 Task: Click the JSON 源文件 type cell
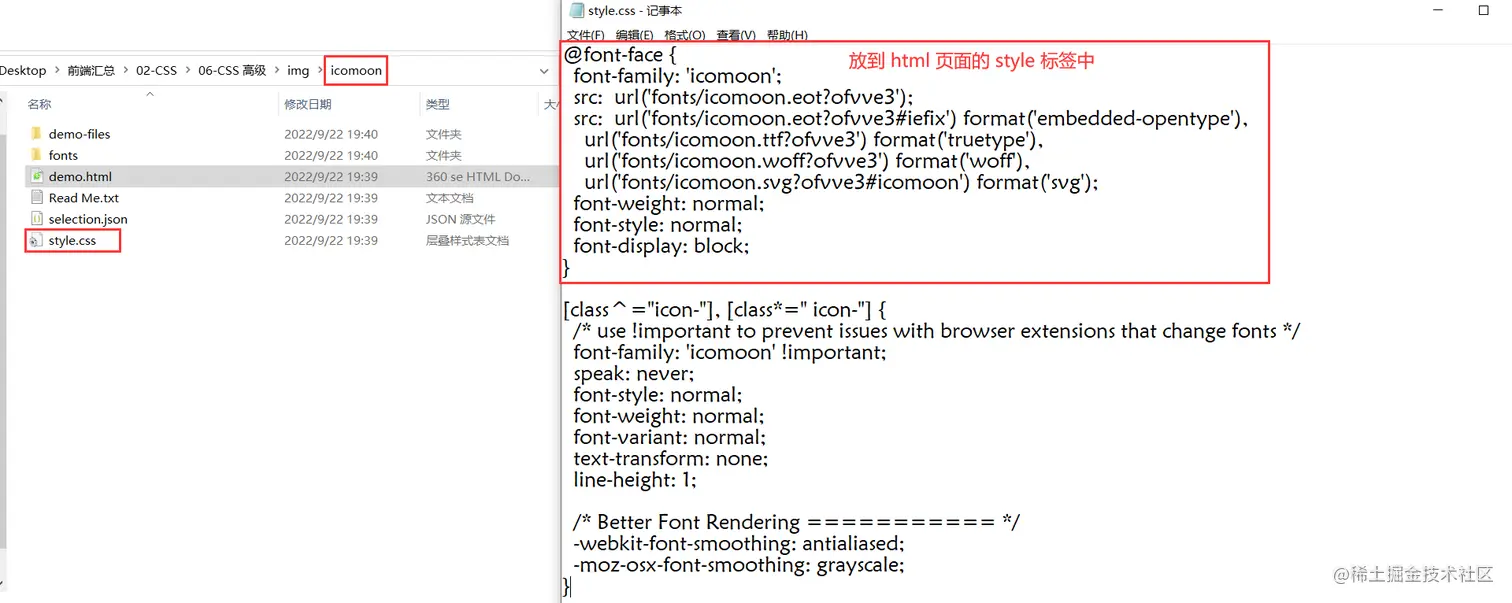[x=460, y=219]
